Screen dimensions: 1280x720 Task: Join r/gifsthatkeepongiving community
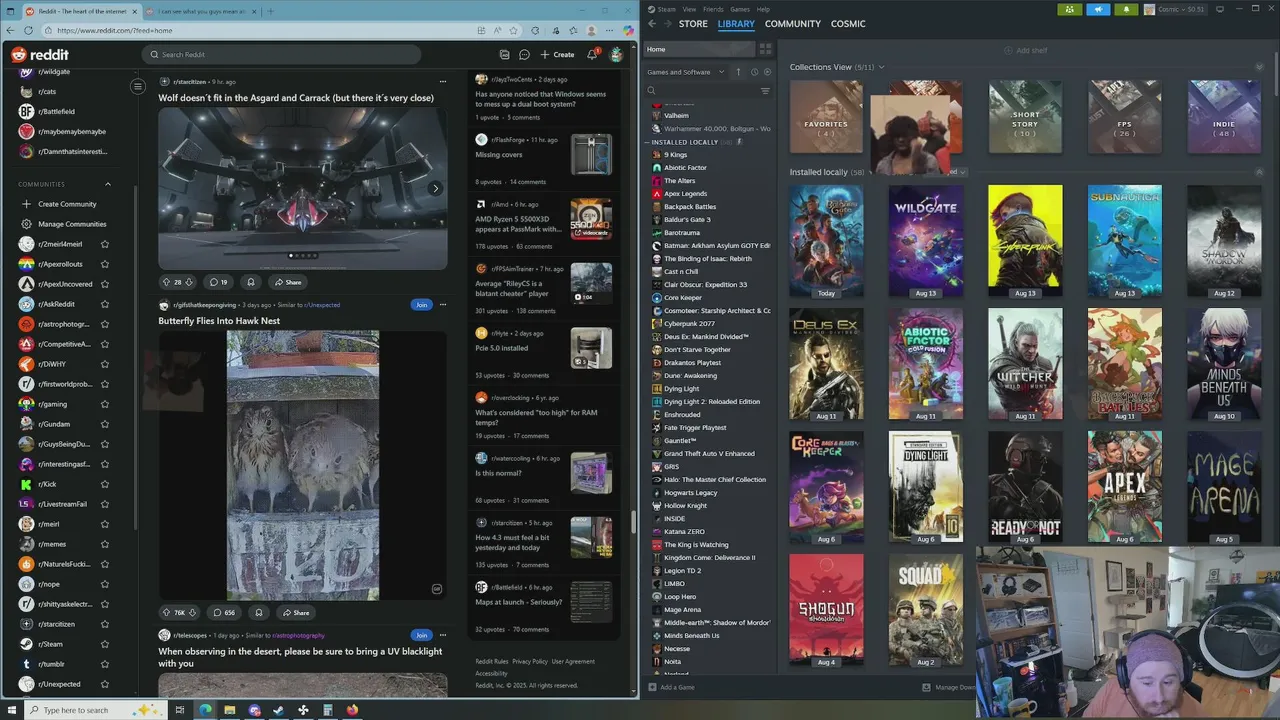coord(421,305)
